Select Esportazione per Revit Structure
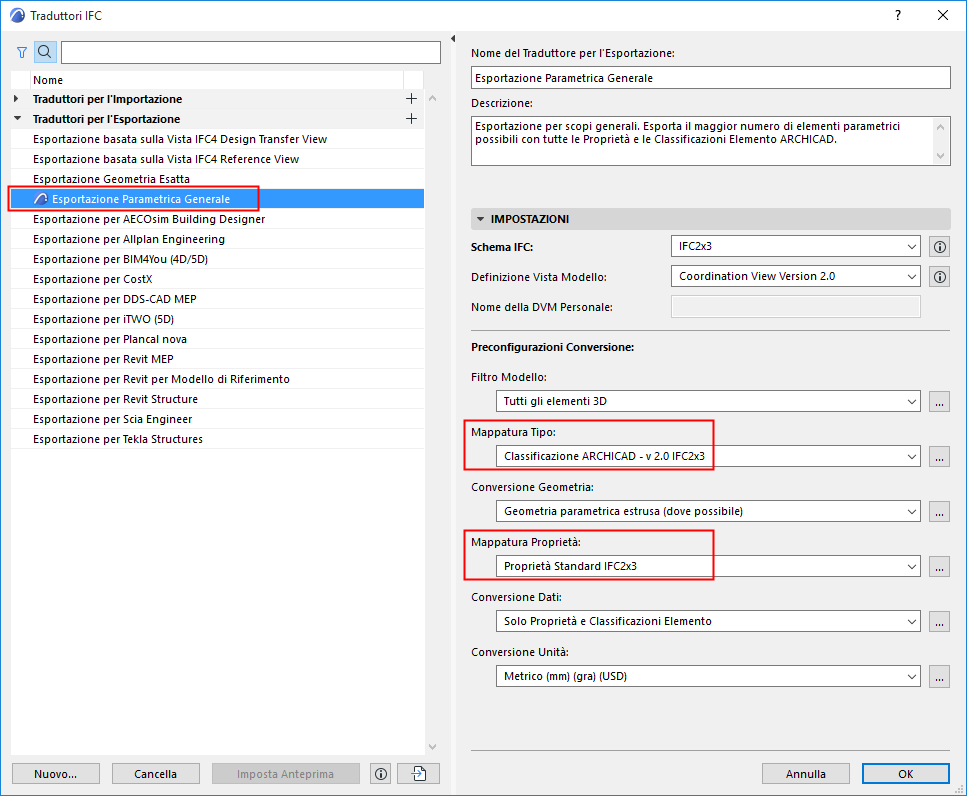 click(x=217, y=399)
